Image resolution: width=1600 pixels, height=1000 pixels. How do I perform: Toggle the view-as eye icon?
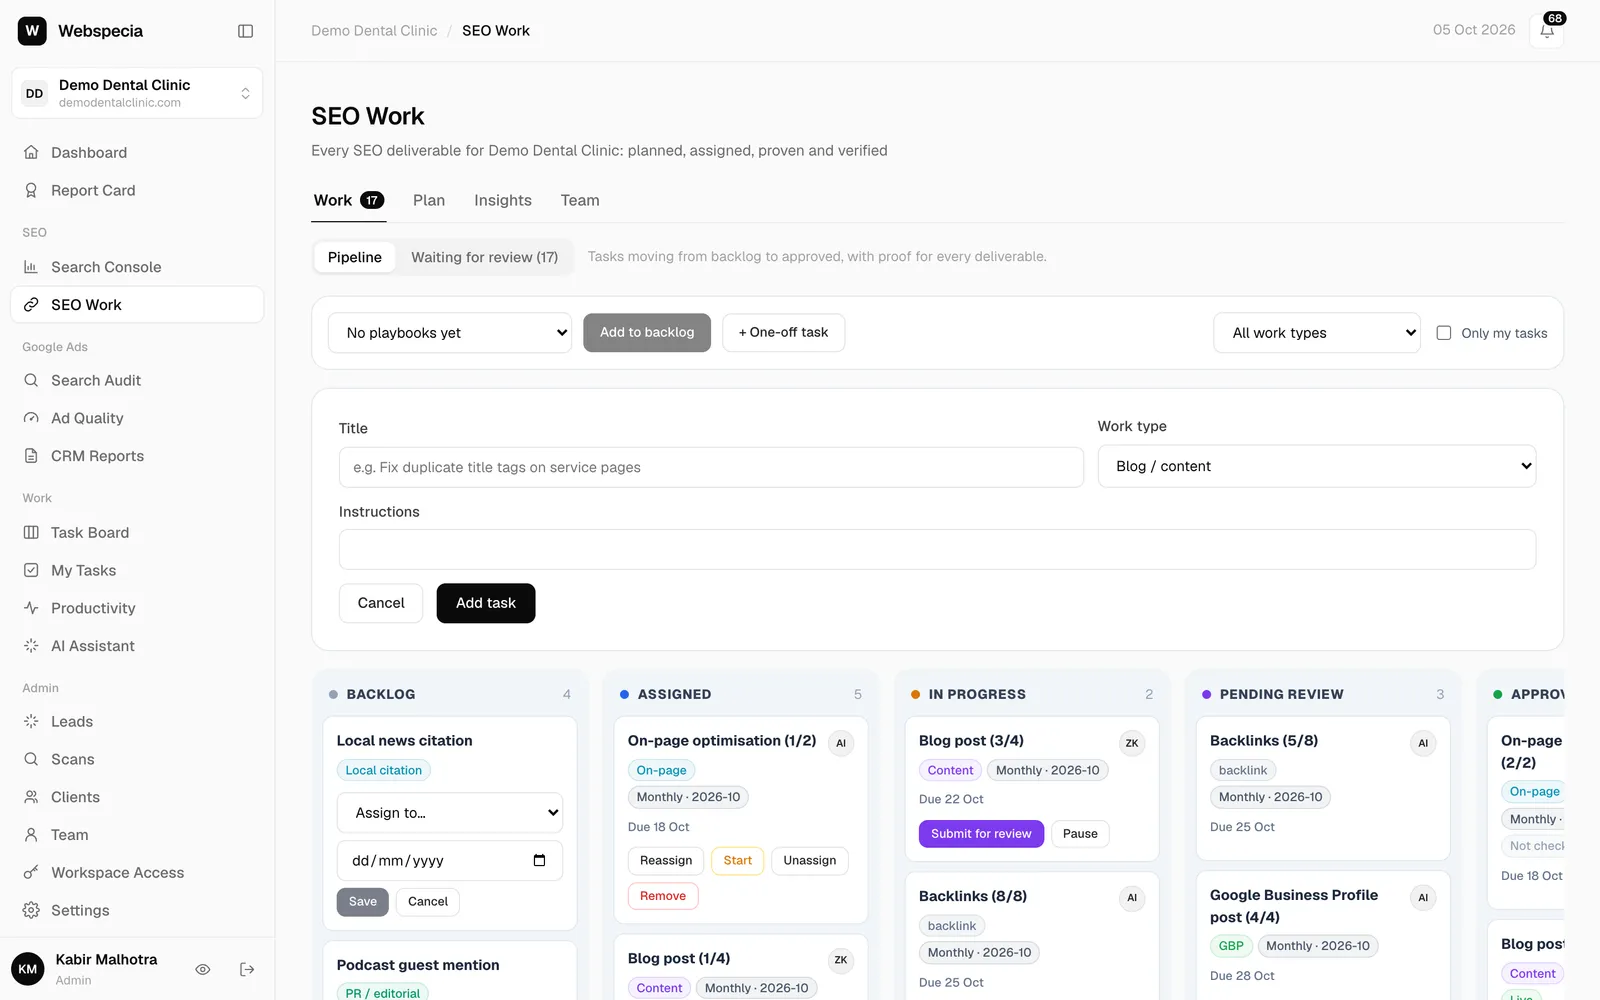click(203, 969)
